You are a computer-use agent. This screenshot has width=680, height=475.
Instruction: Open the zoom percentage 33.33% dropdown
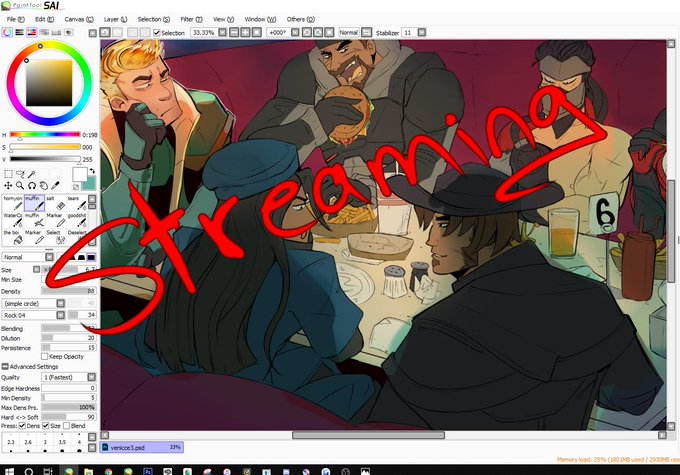click(x=222, y=33)
